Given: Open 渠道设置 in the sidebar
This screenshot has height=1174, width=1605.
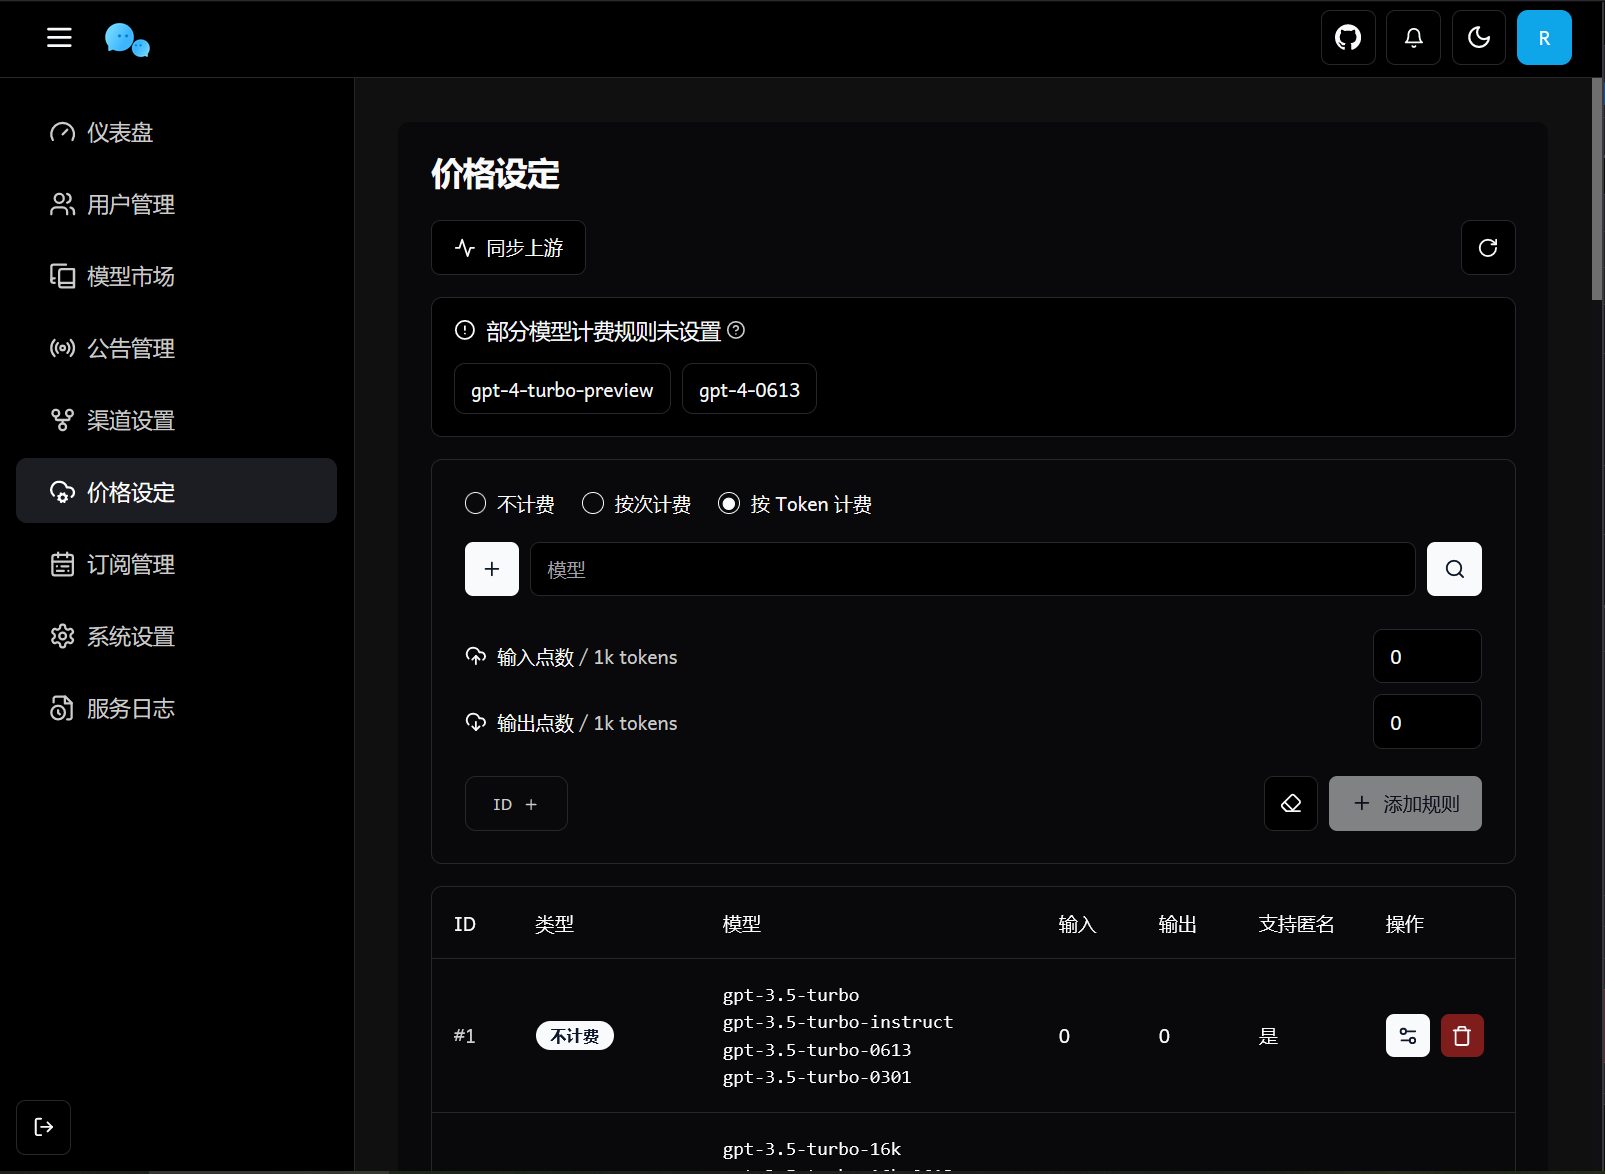Looking at the screenshot, I should coord(176,420).
